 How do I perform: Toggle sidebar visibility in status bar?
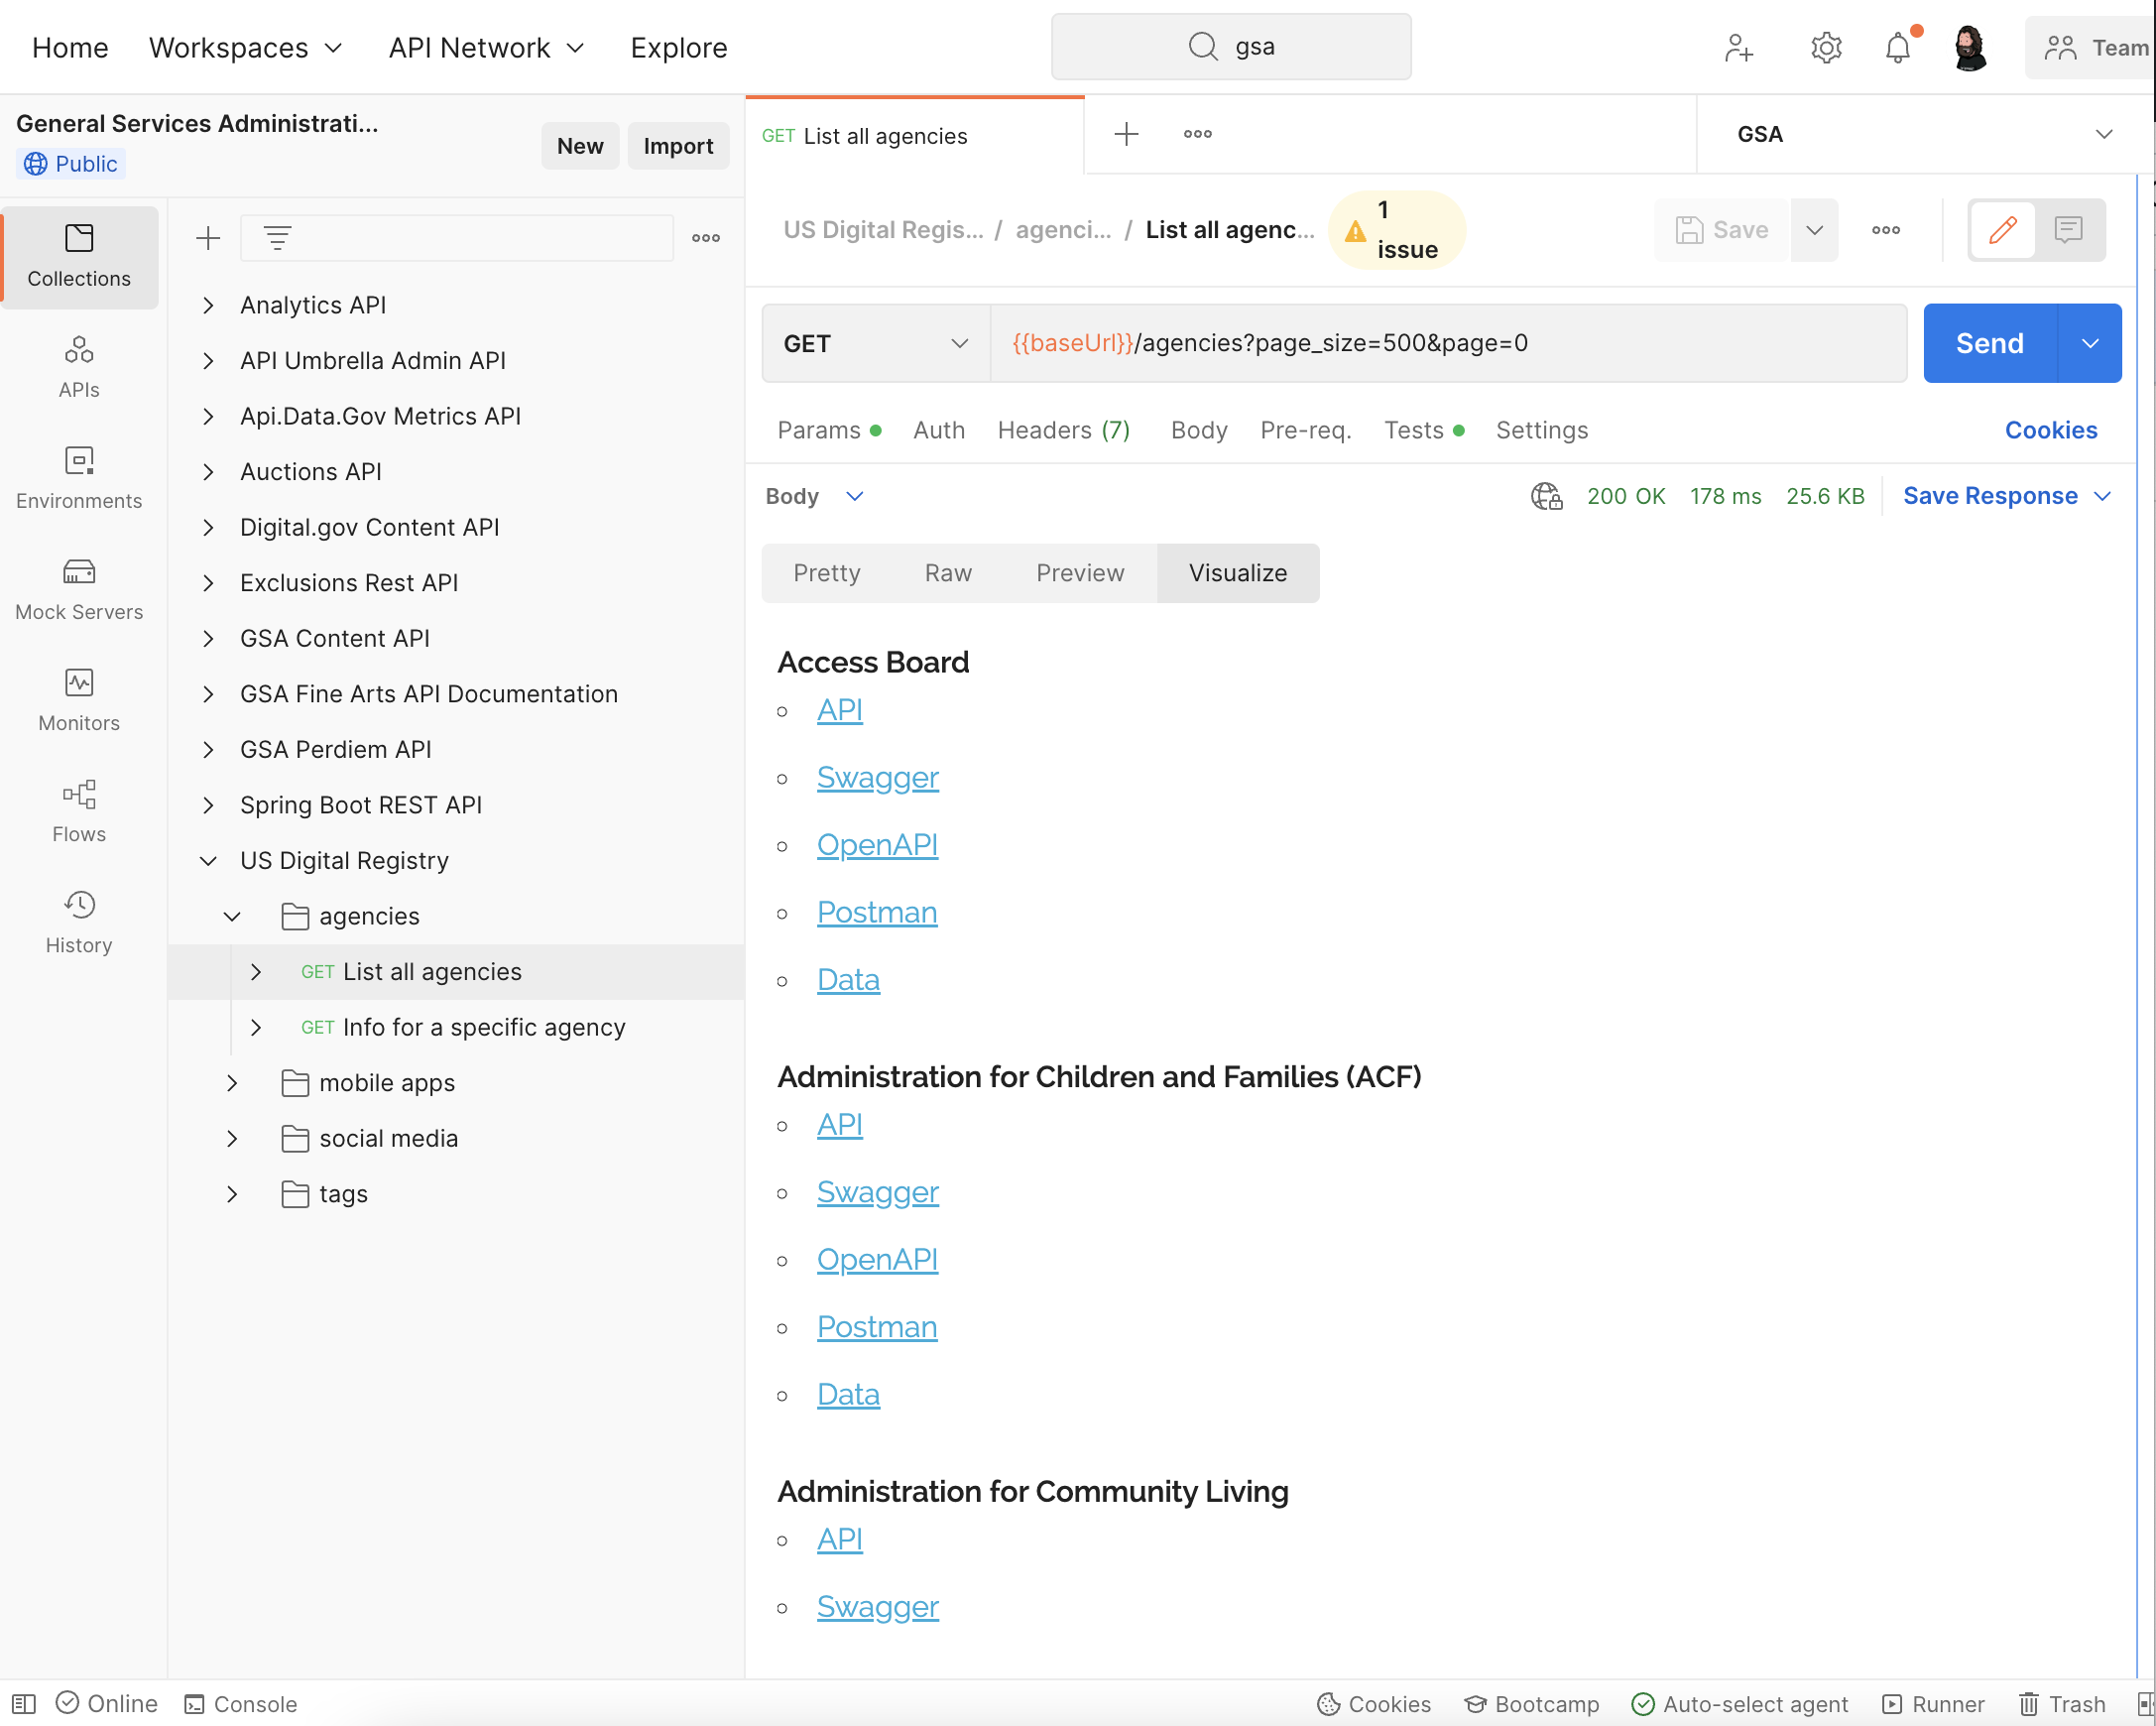point(24,1704)
